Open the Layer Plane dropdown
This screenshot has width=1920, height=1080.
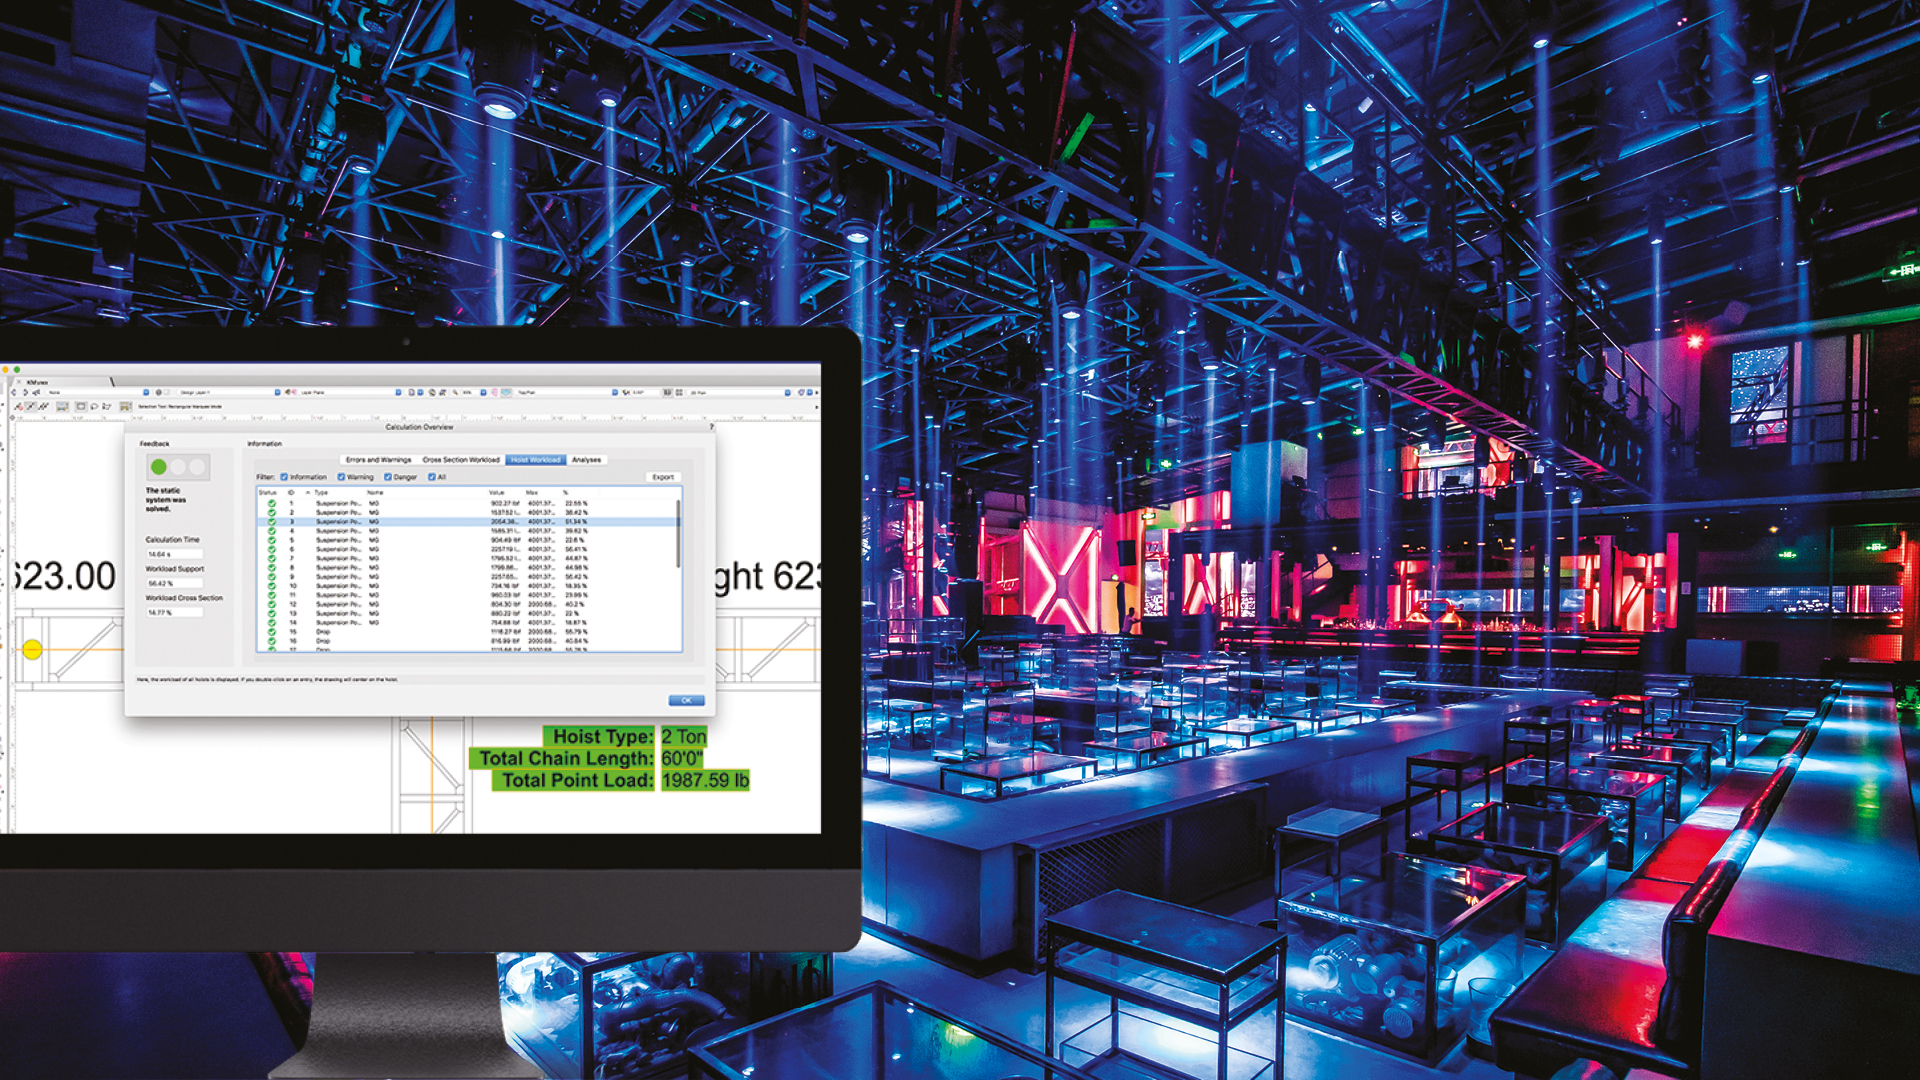[x=398, y=392]
